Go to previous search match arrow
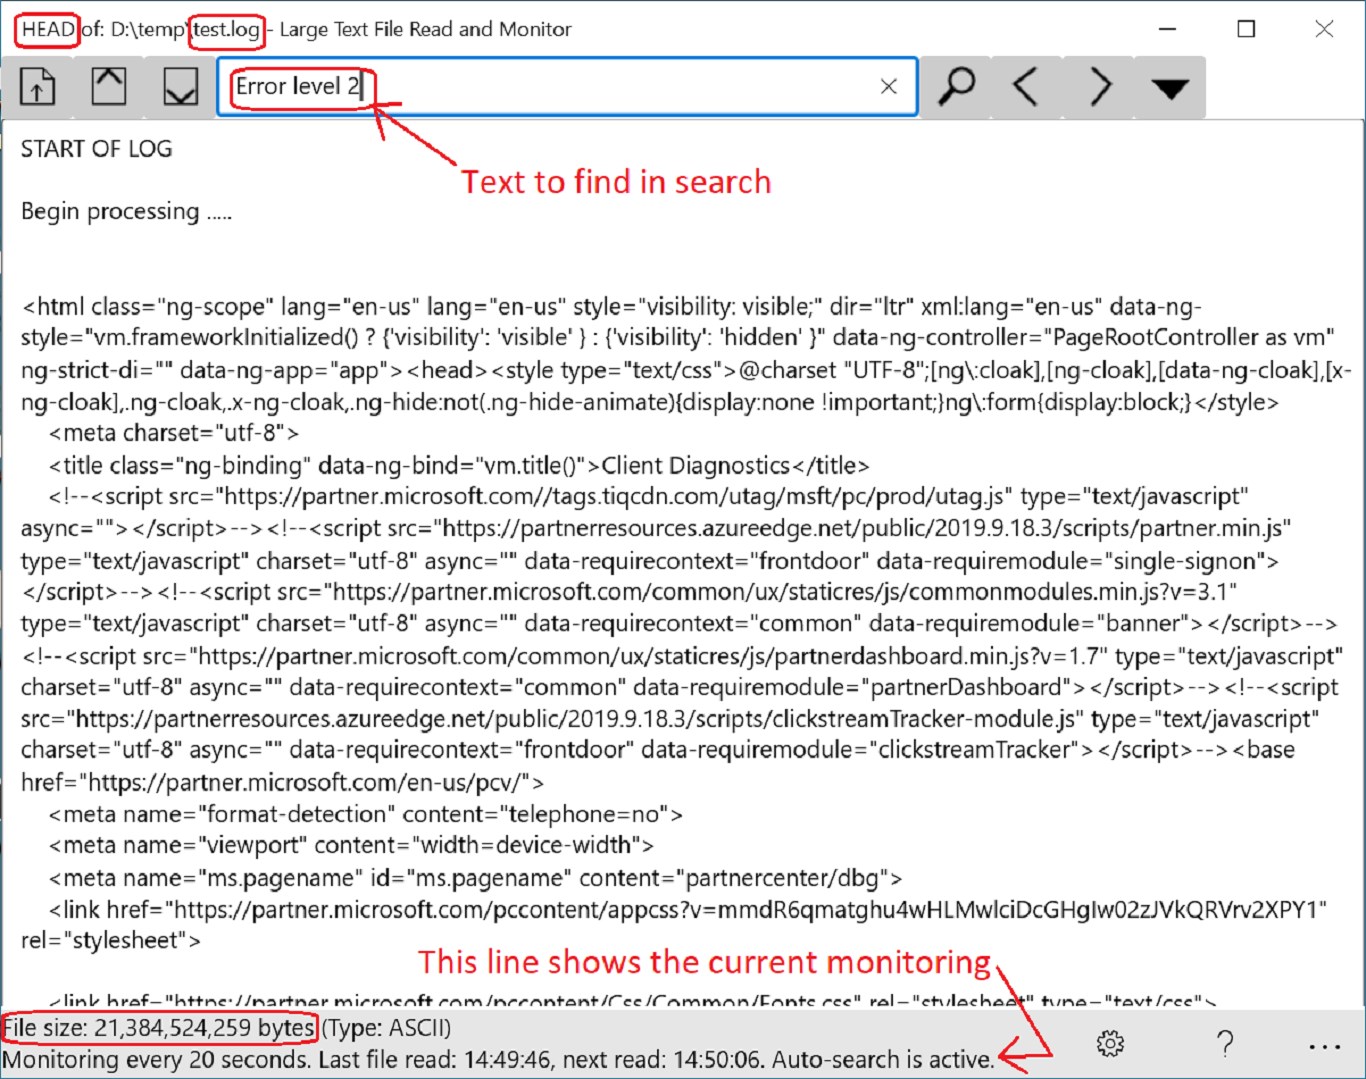Screen dimensions: 1366x1079 click(1026, 87)
